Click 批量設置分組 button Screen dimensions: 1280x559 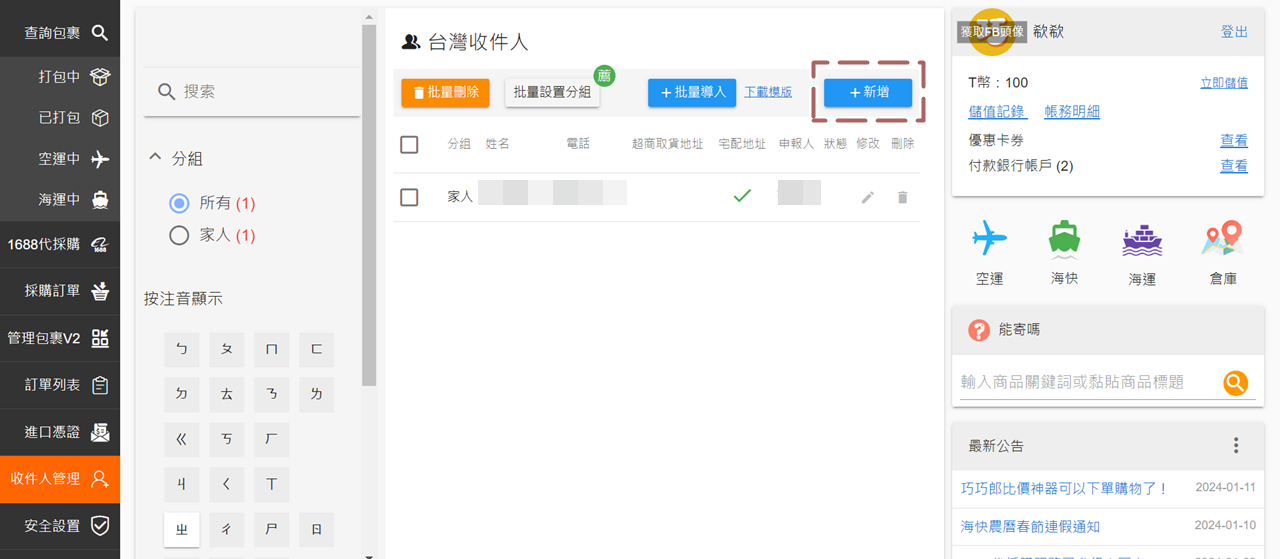tap(552, 92)
